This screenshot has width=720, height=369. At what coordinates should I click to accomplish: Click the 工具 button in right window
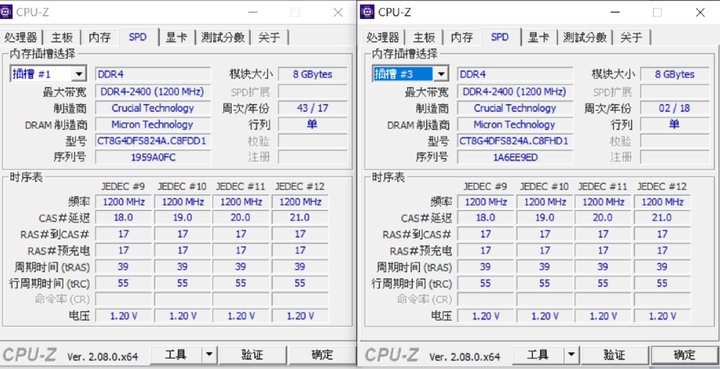(538, 354)
